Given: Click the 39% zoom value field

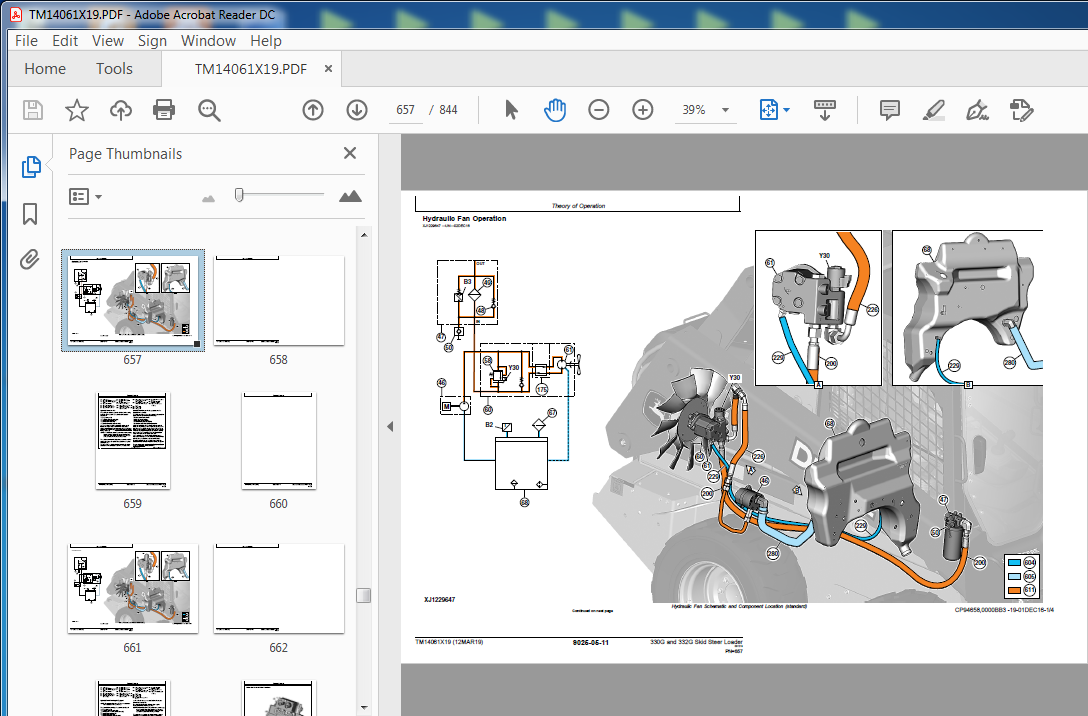Looking at the screenshot, I should [694, 110].
